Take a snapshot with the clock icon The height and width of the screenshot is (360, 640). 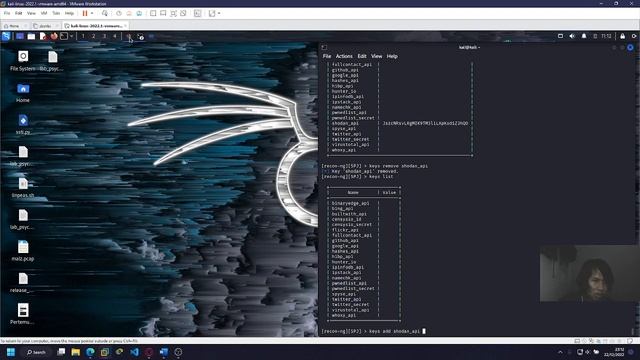(119, 13)
